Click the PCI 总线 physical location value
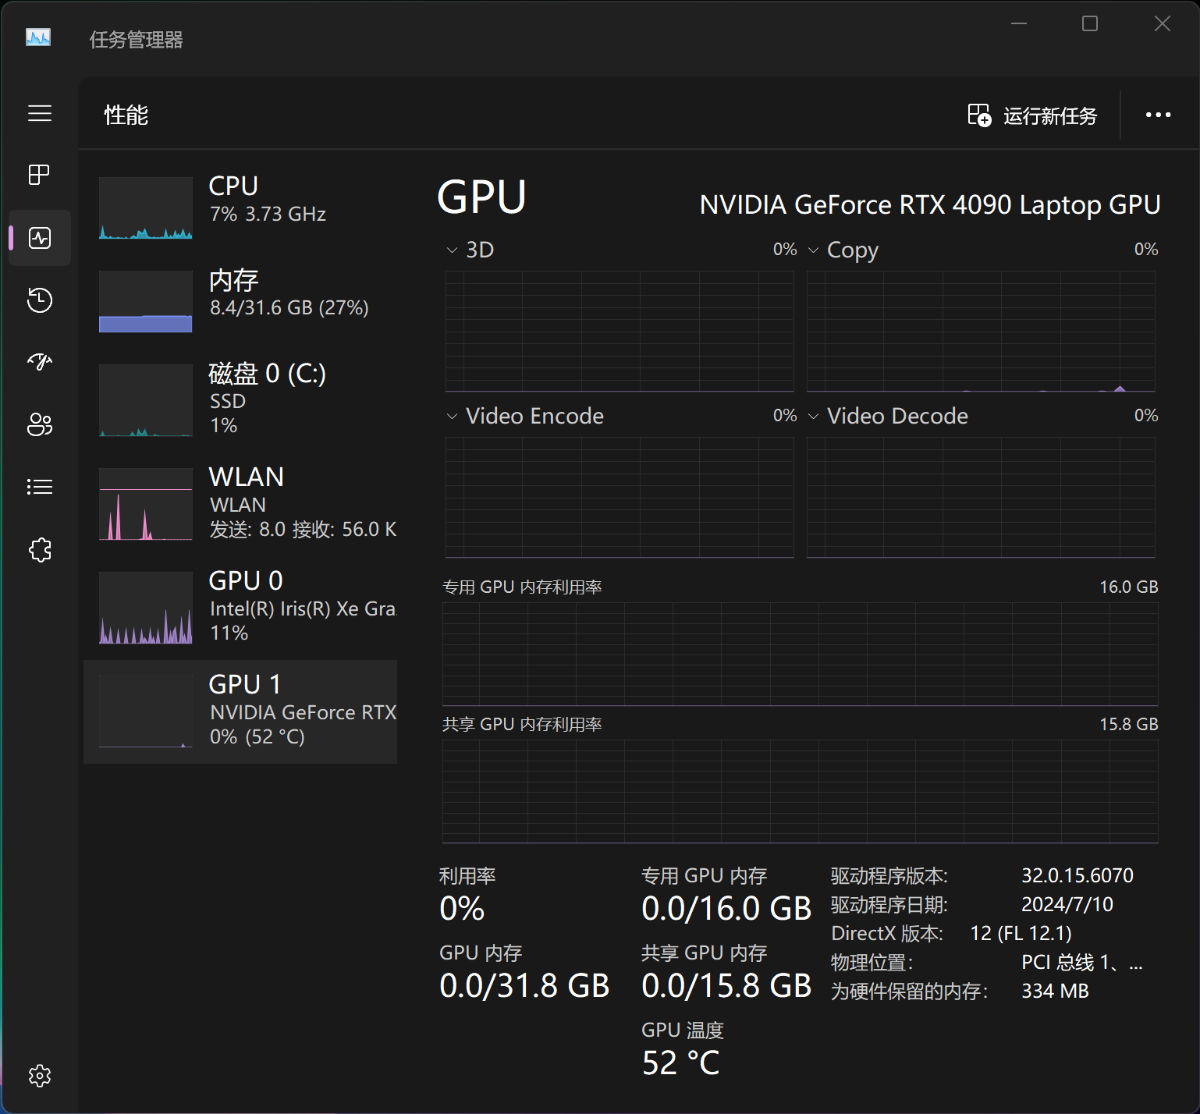1200x1114 pixels. [1082, 963]
